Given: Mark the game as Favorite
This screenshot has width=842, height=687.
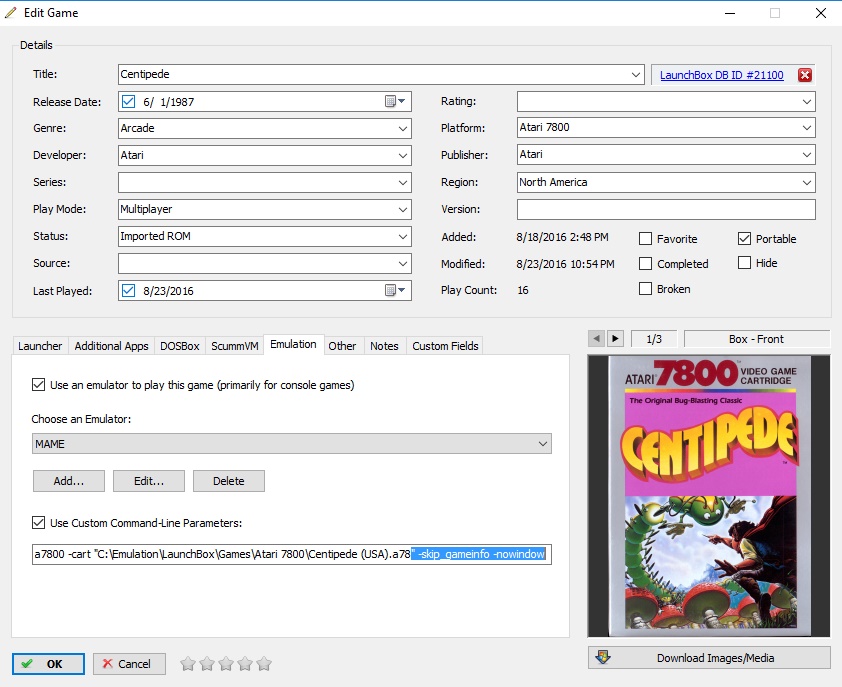Looking at the screenshot, I should coord(647,240).
